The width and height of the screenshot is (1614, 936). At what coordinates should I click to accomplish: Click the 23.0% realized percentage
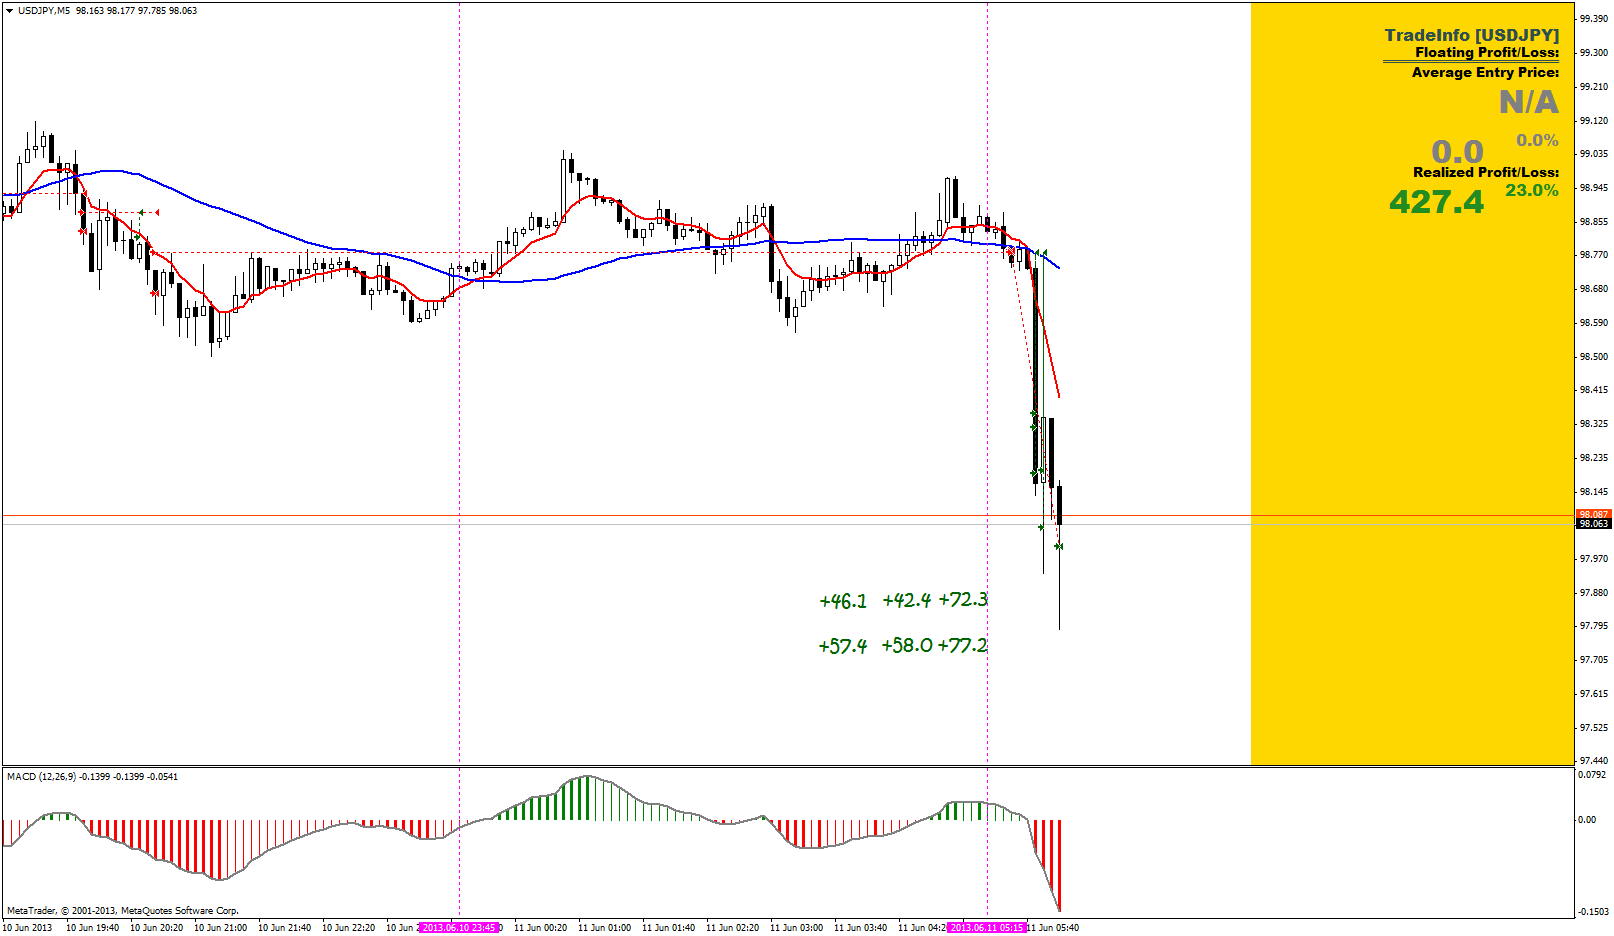1532,190
